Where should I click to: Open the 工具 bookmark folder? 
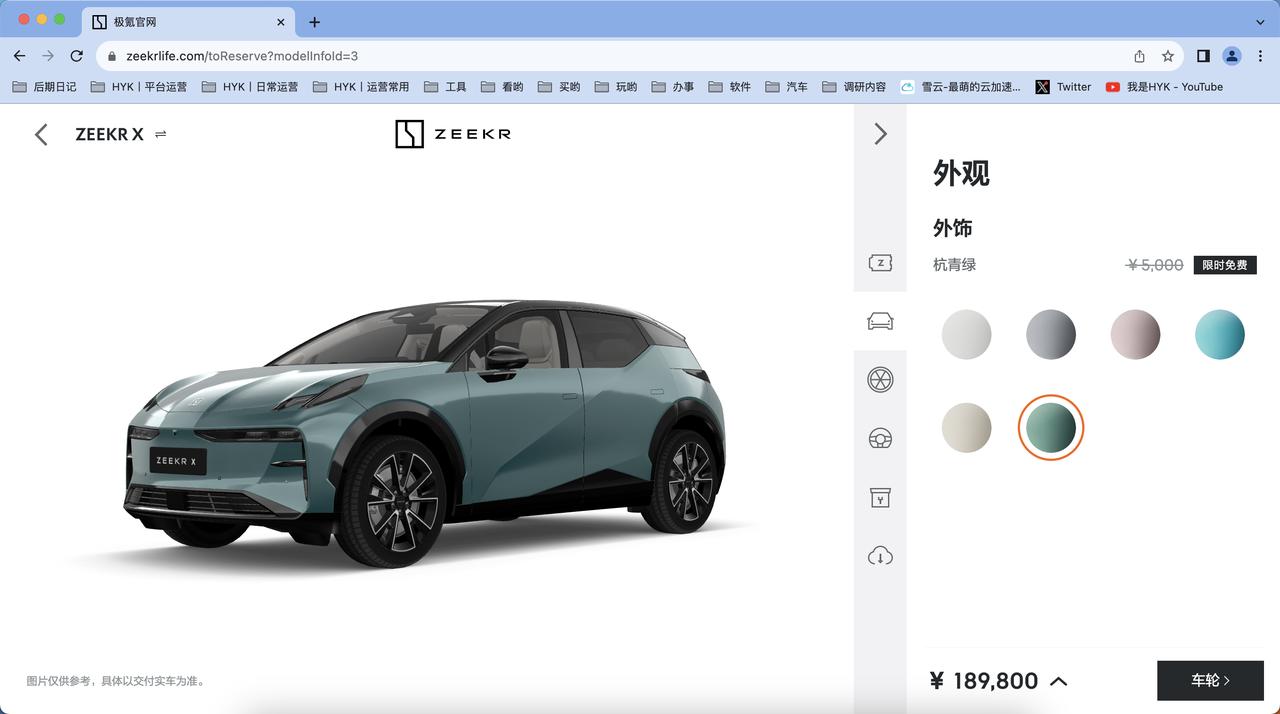coord(445,87)
